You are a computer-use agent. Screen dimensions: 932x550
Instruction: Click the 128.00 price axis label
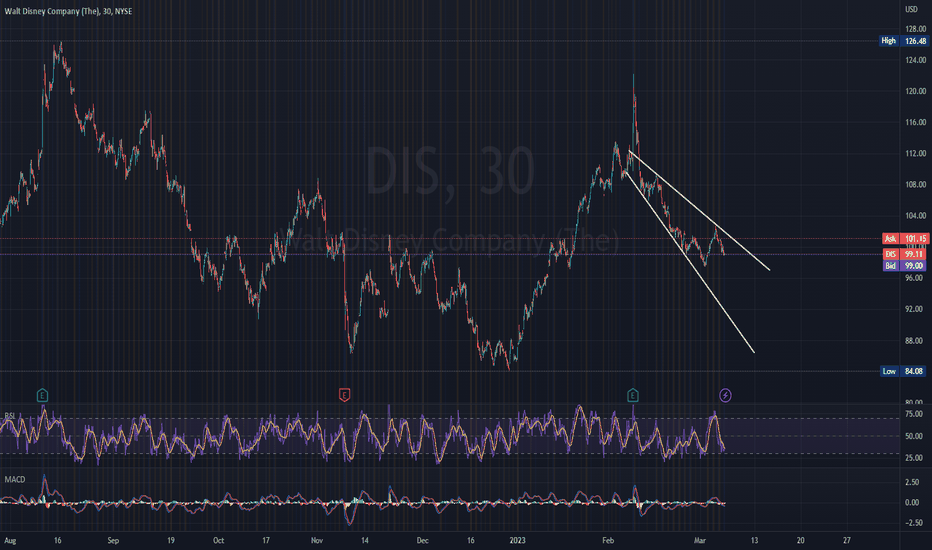coord(915,29)
